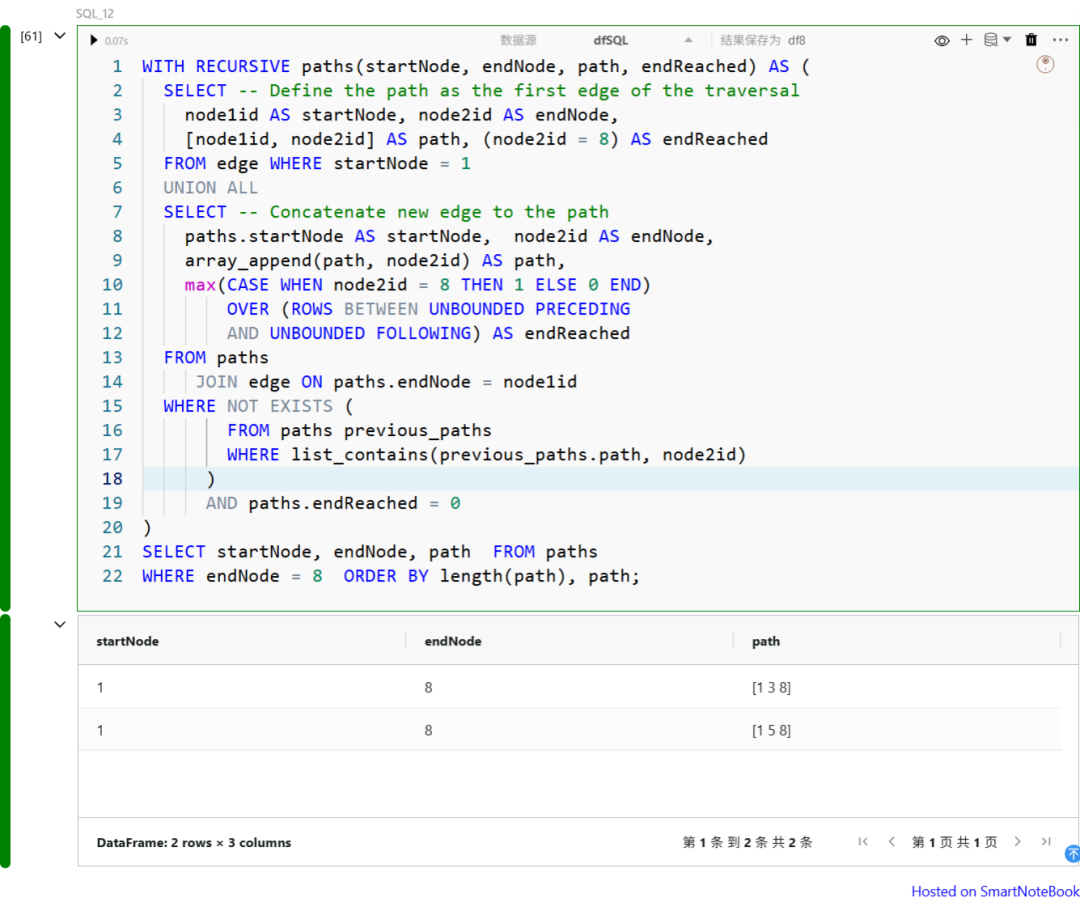
Task: Go to the previous results page
Action: click(891, 842)
